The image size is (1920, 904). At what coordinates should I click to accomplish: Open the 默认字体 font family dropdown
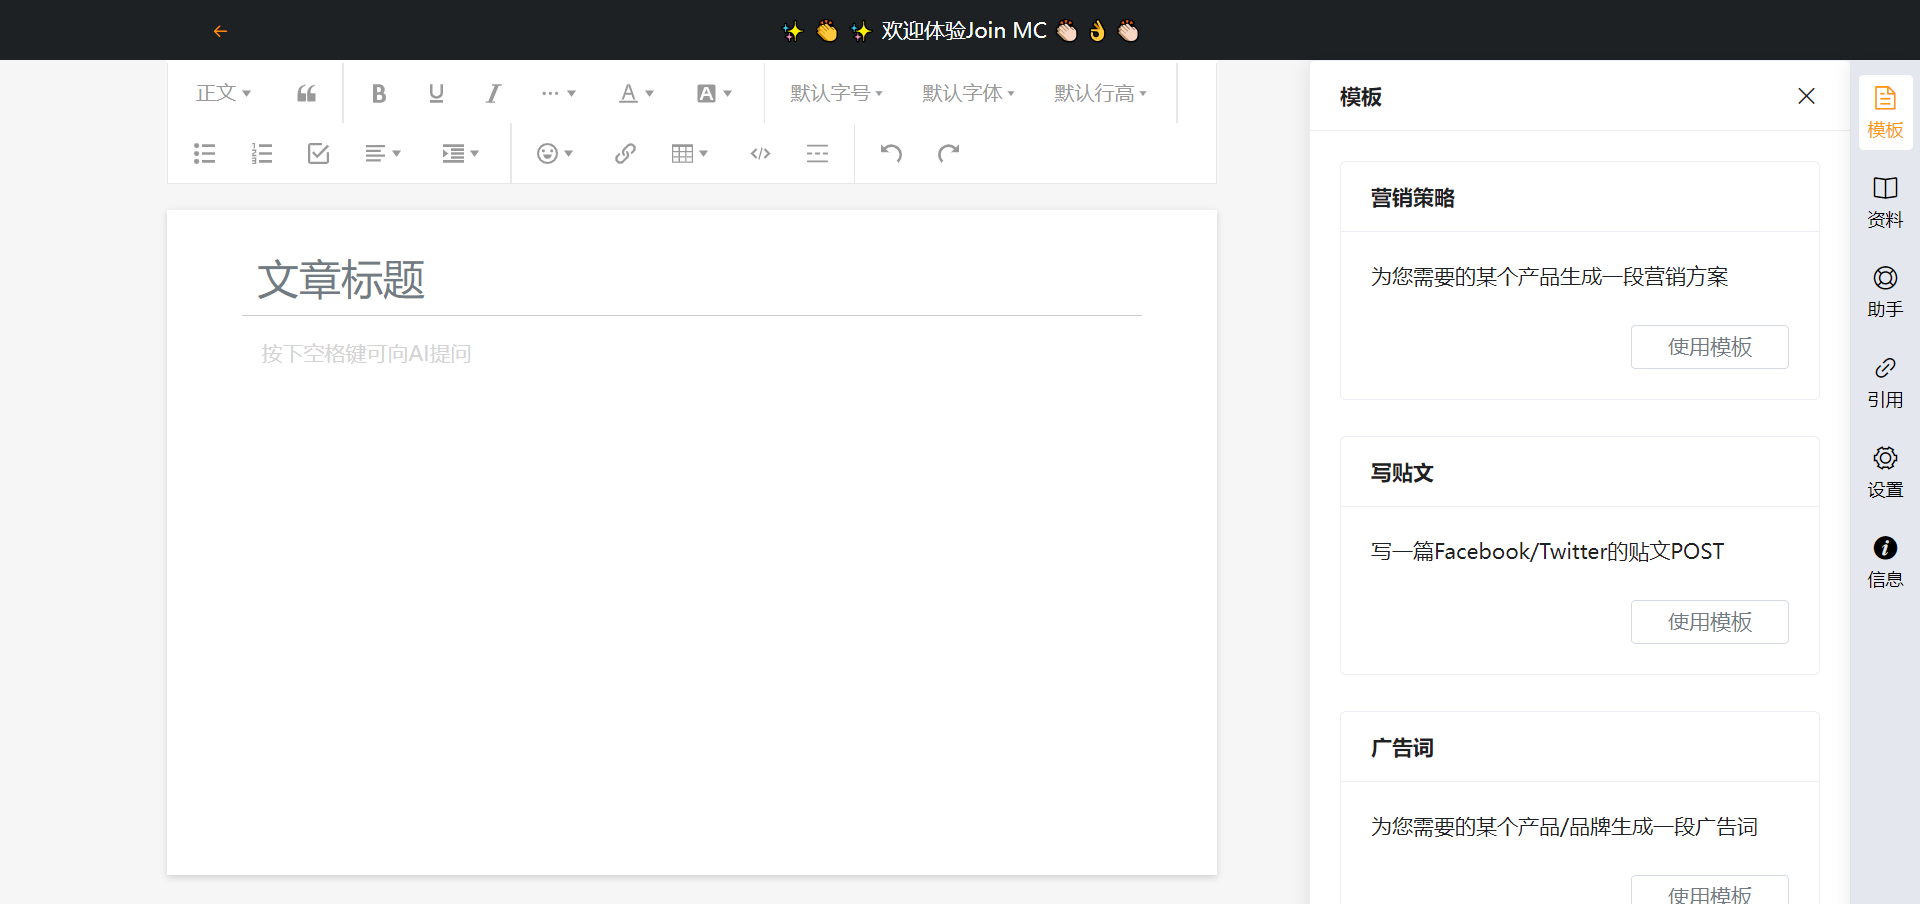tap(968, 94)
